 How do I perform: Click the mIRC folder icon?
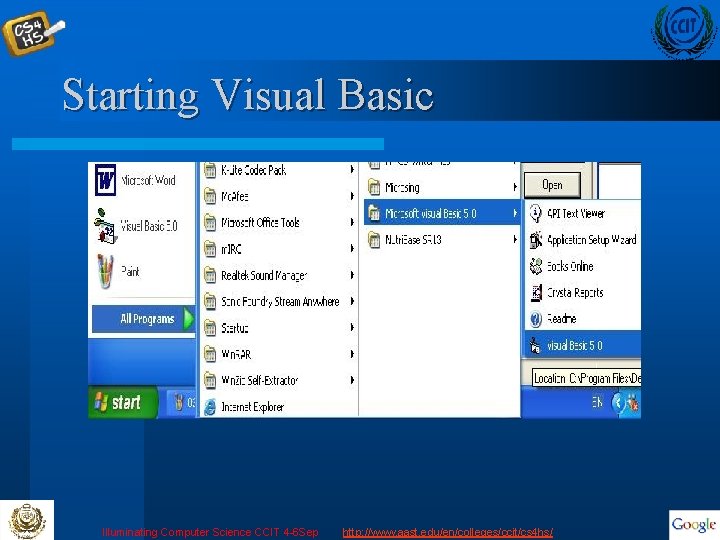(210, 249)
